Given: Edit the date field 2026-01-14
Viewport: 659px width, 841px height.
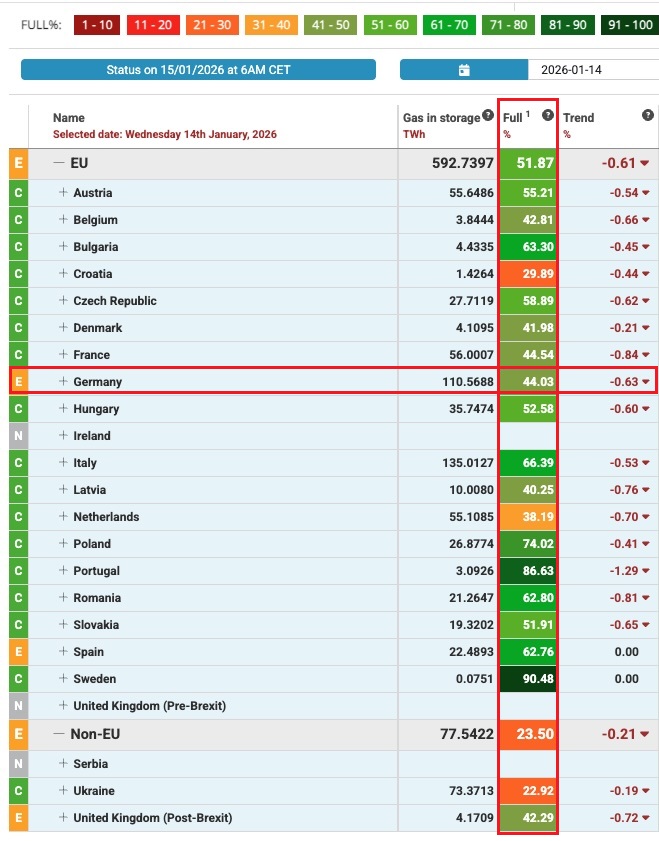Looking at the screenshot, I should click(593, 70).
